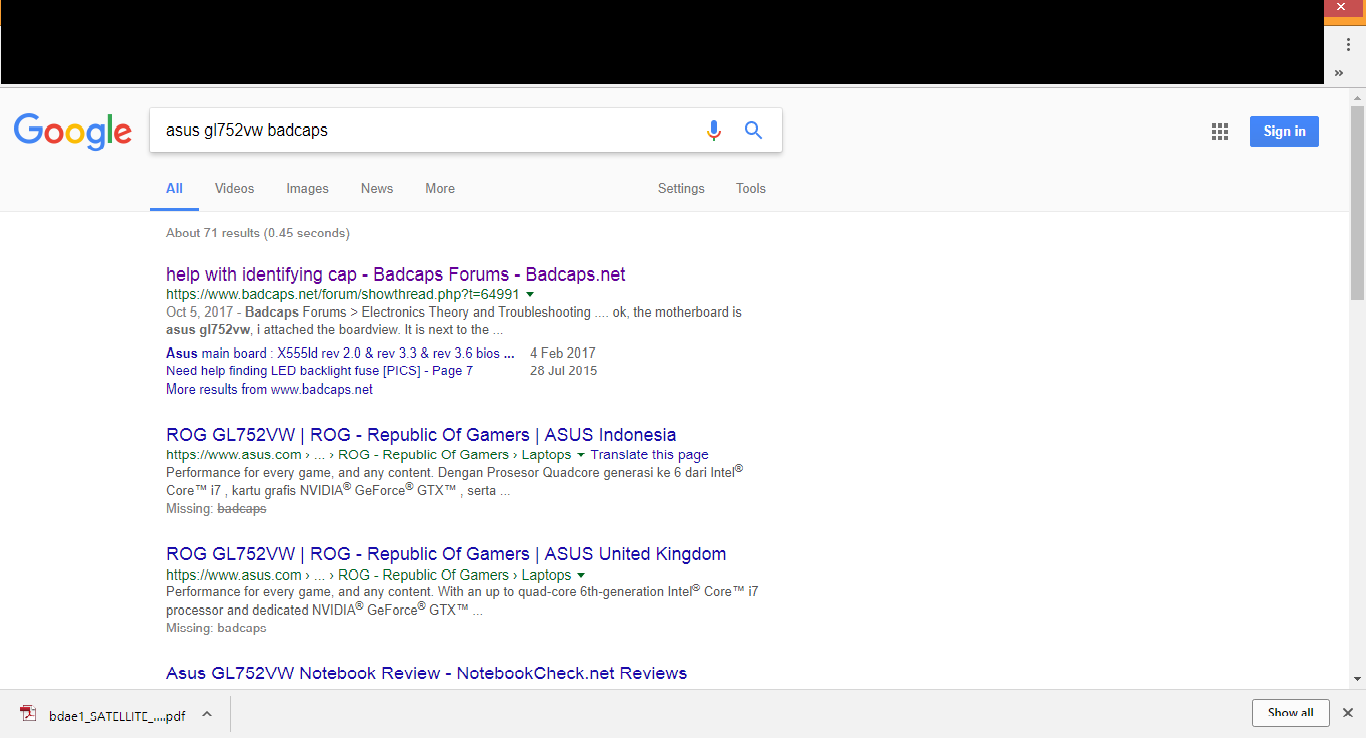
Task: Show hidden extensions via double chevron
Action: tap(1339, 72)
